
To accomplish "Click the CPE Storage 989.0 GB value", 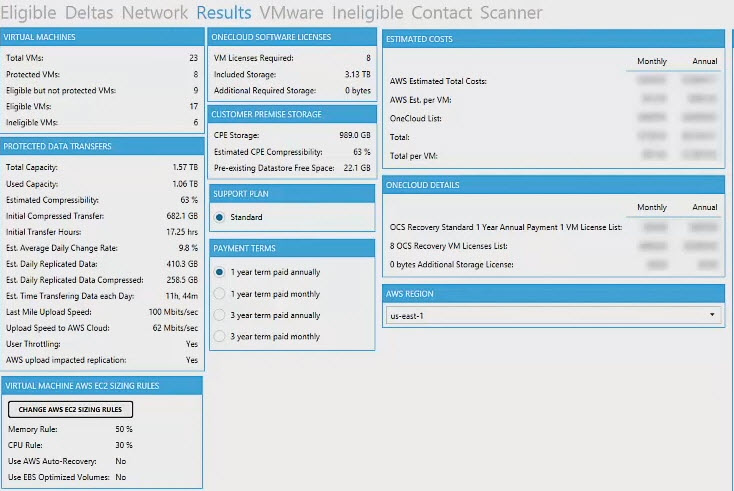I will point(355,135).
